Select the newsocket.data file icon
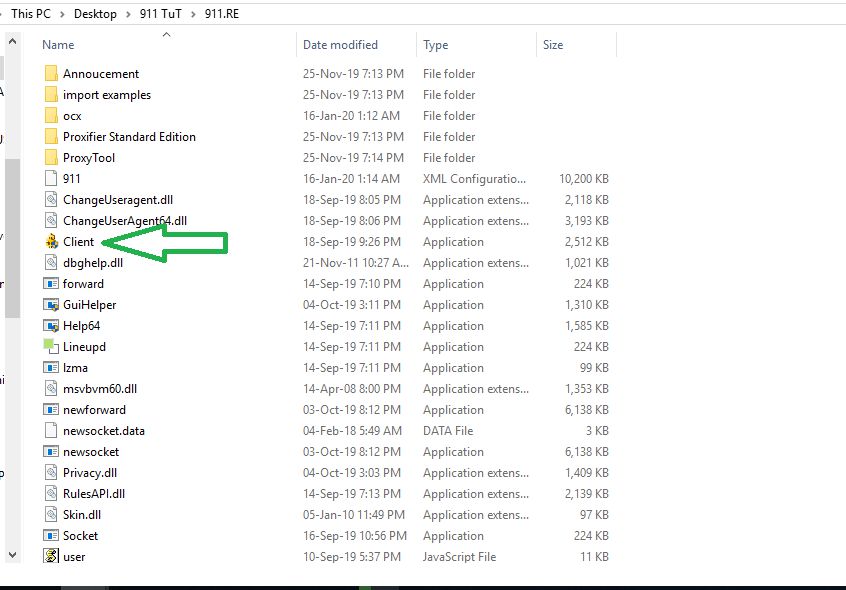Viewport: 846px width, 590px height. click(x=52, y=431)
